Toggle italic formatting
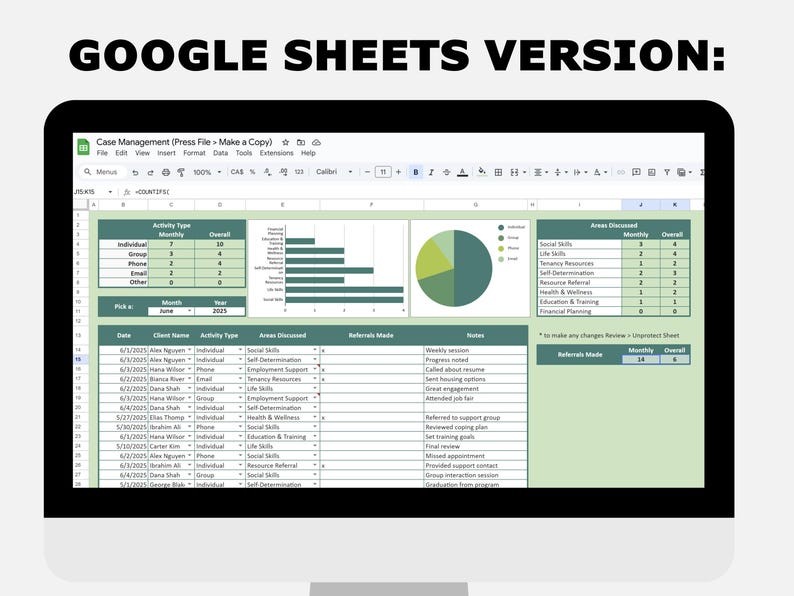Viewport: 794px width, 596px height. (431, 172)
